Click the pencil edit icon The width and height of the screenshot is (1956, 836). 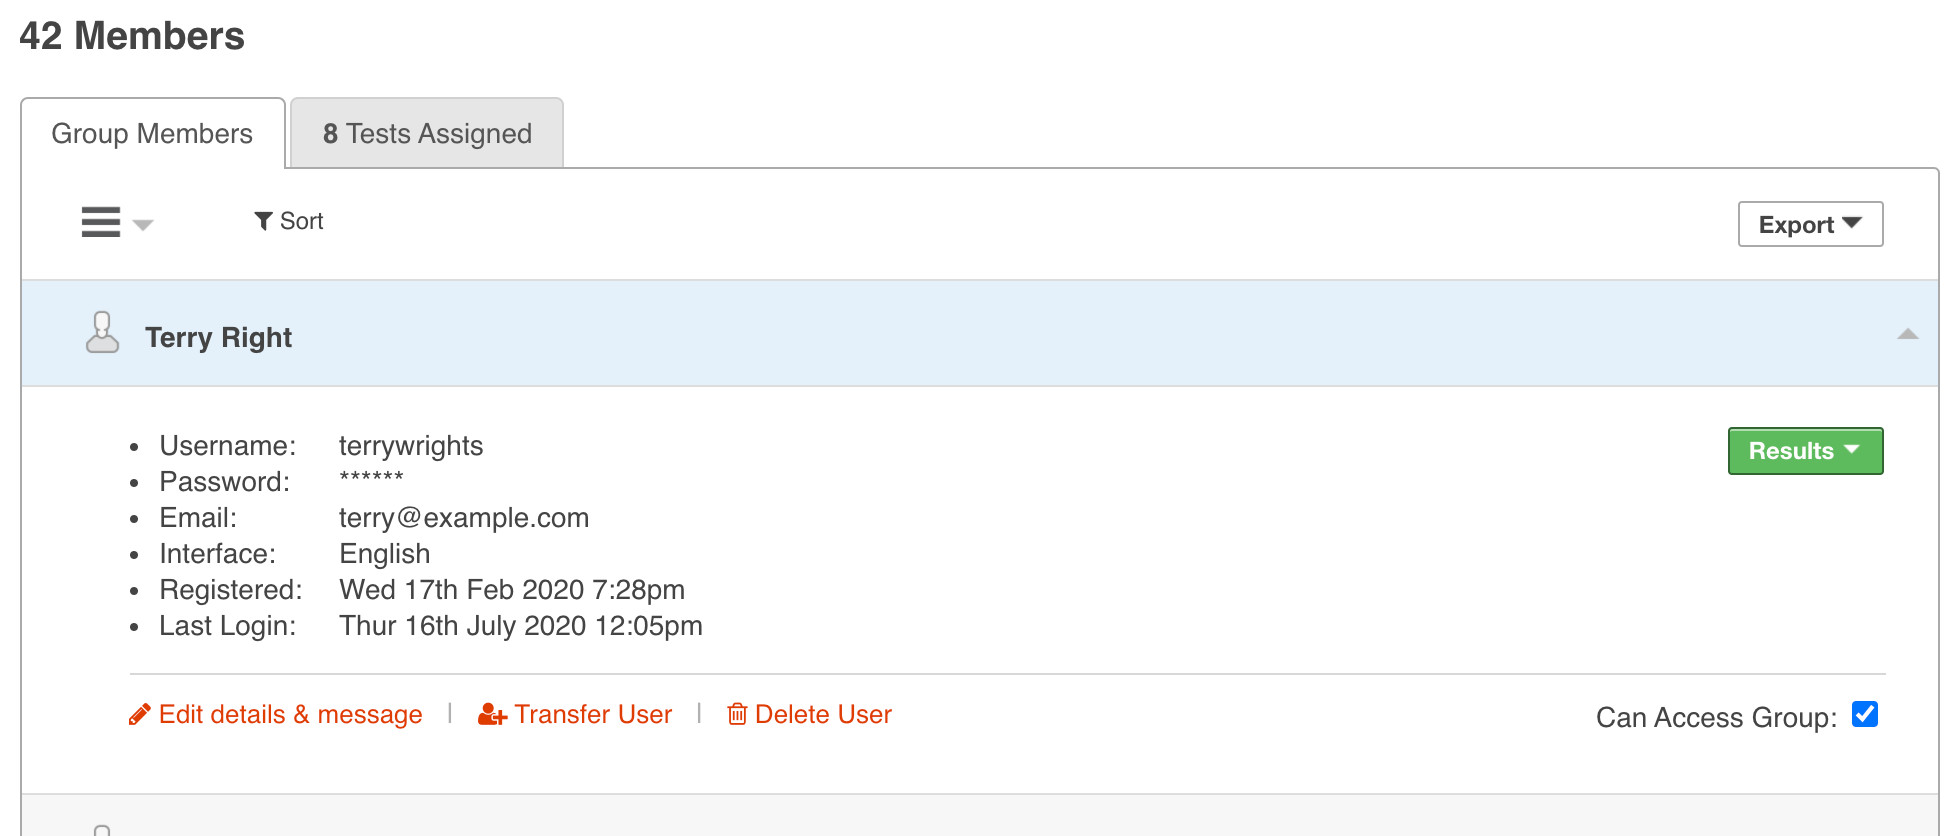(140, 715)
